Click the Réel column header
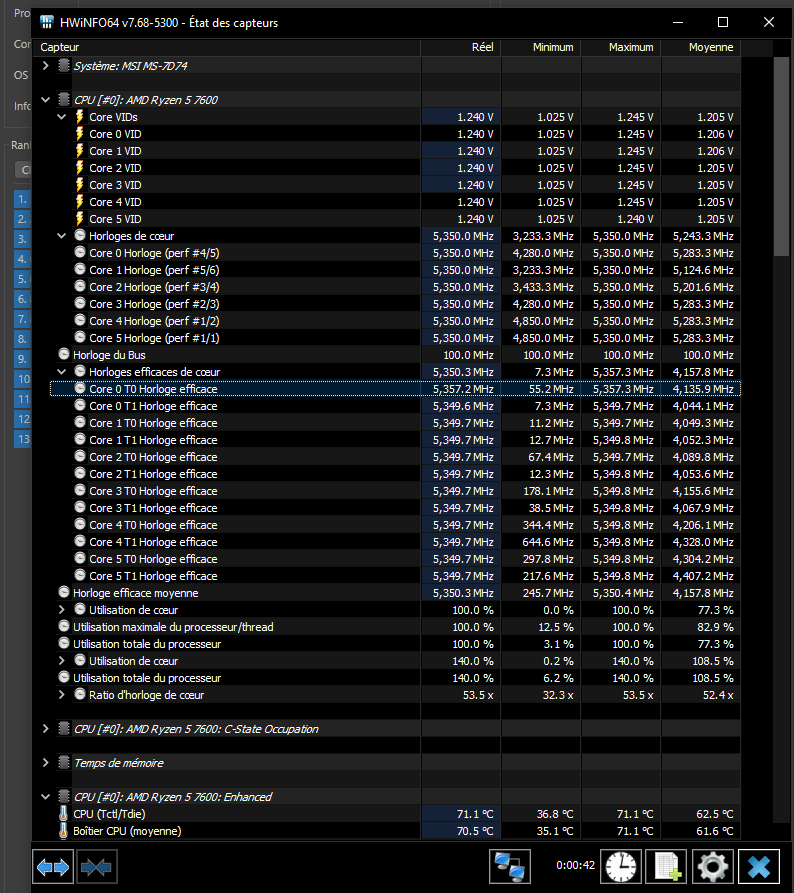Screen dimensions: 794x893 [x=461, y=47]
